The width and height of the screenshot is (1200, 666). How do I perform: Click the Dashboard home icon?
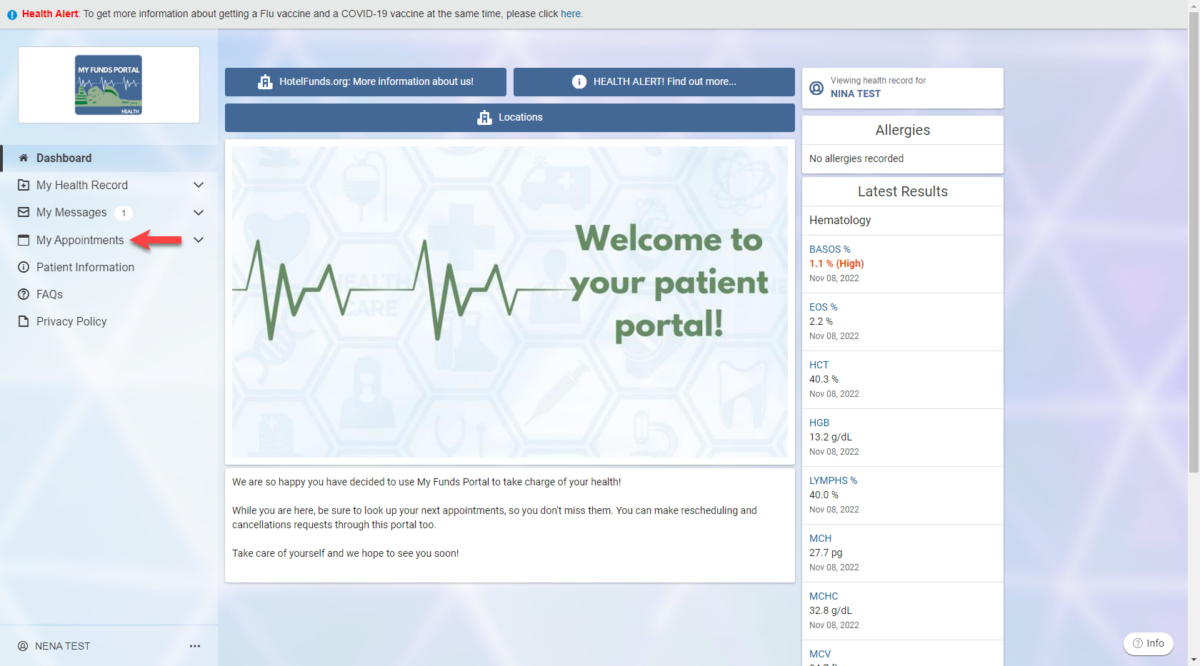click(x=24, y=158)
